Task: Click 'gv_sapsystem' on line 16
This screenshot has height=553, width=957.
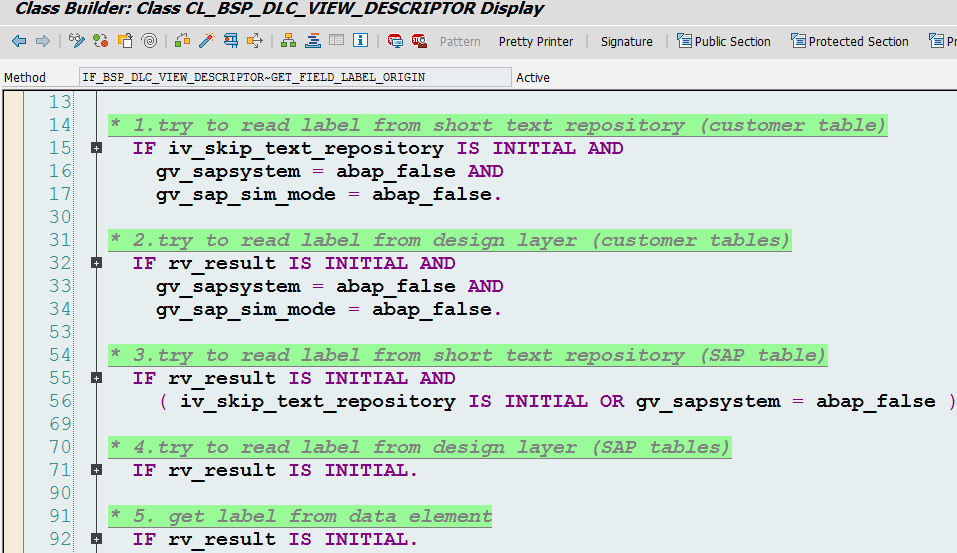Action: coord(228,172)
